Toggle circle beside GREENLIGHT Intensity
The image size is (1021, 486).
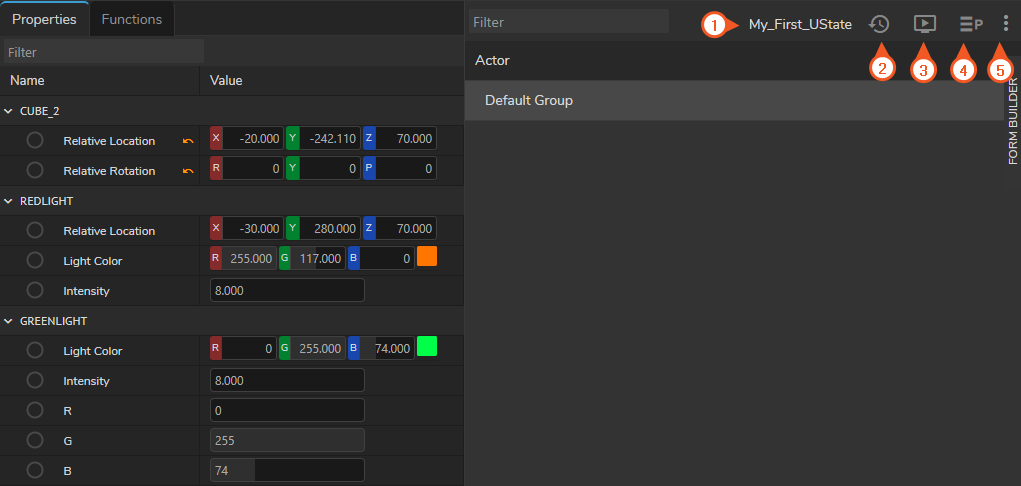tap(35, 381)
